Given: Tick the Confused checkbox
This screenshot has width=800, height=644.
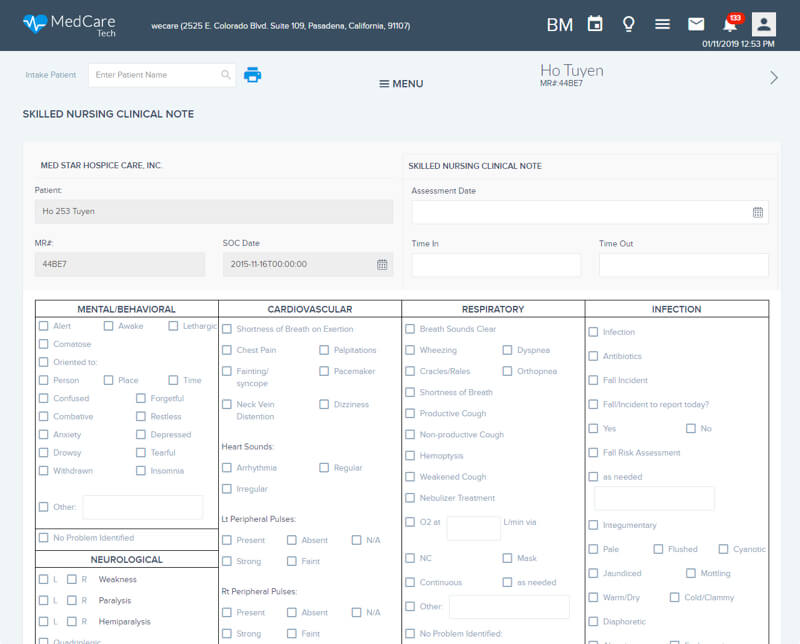Looking at the screenshot, I should coord(44,398).
